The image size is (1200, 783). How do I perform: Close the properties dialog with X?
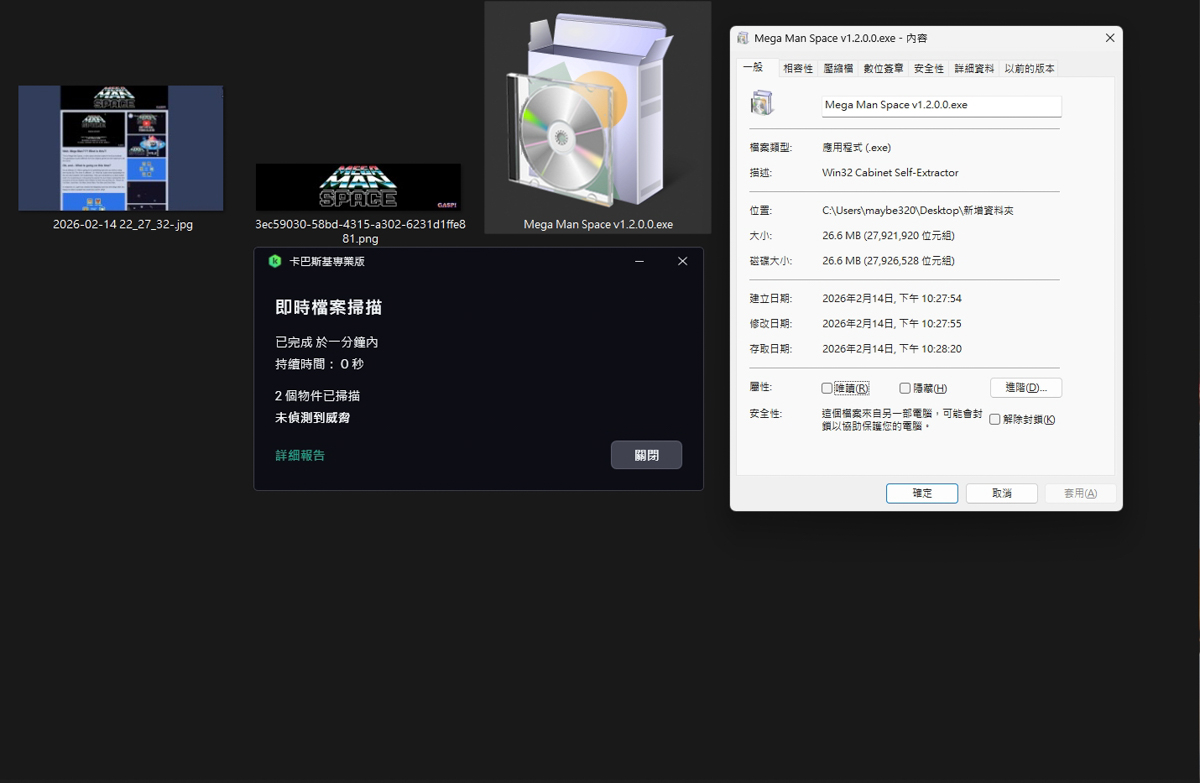click(x=1109, y=38)
